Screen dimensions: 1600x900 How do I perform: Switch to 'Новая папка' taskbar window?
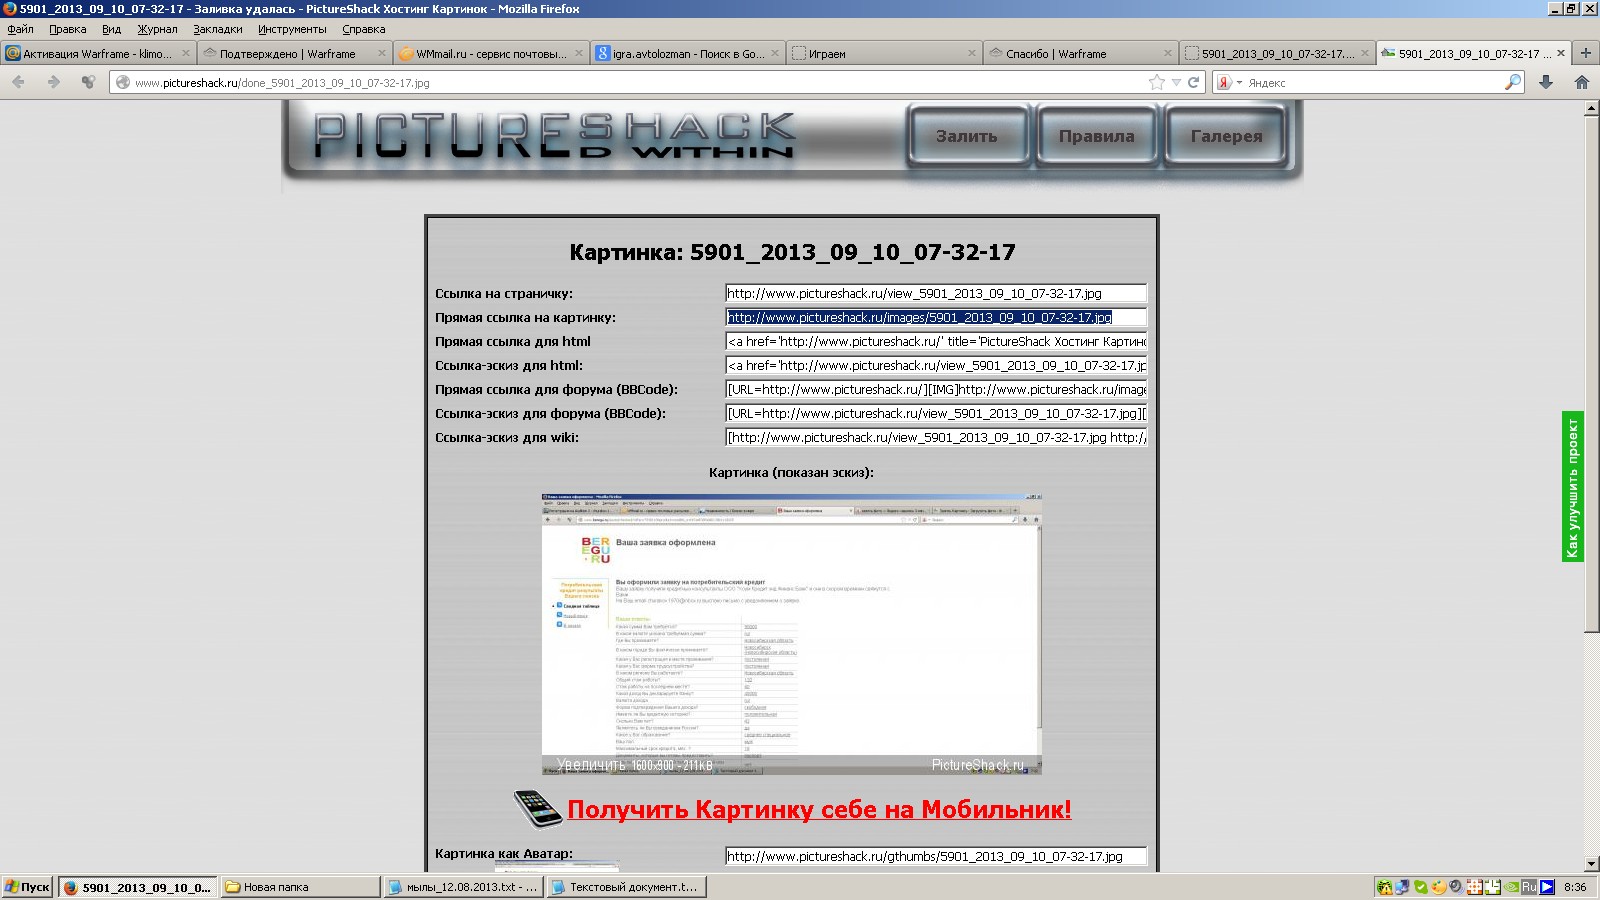(300, 887)
